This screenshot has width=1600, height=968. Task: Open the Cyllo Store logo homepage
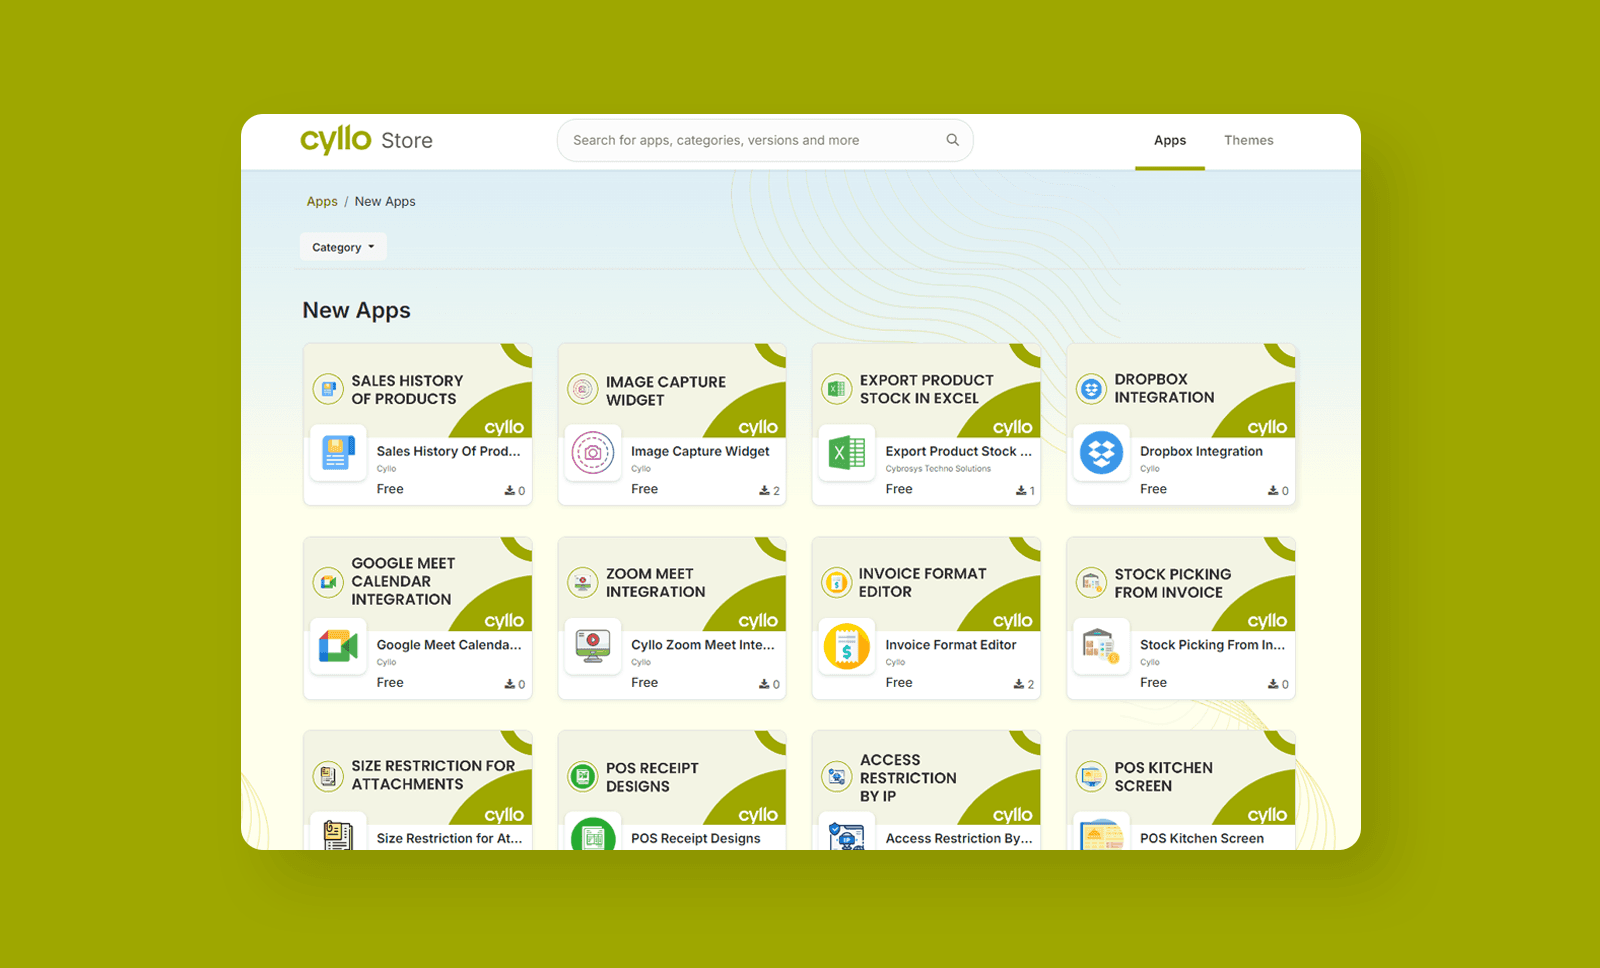pyautogui.click(x=366, y=140)
